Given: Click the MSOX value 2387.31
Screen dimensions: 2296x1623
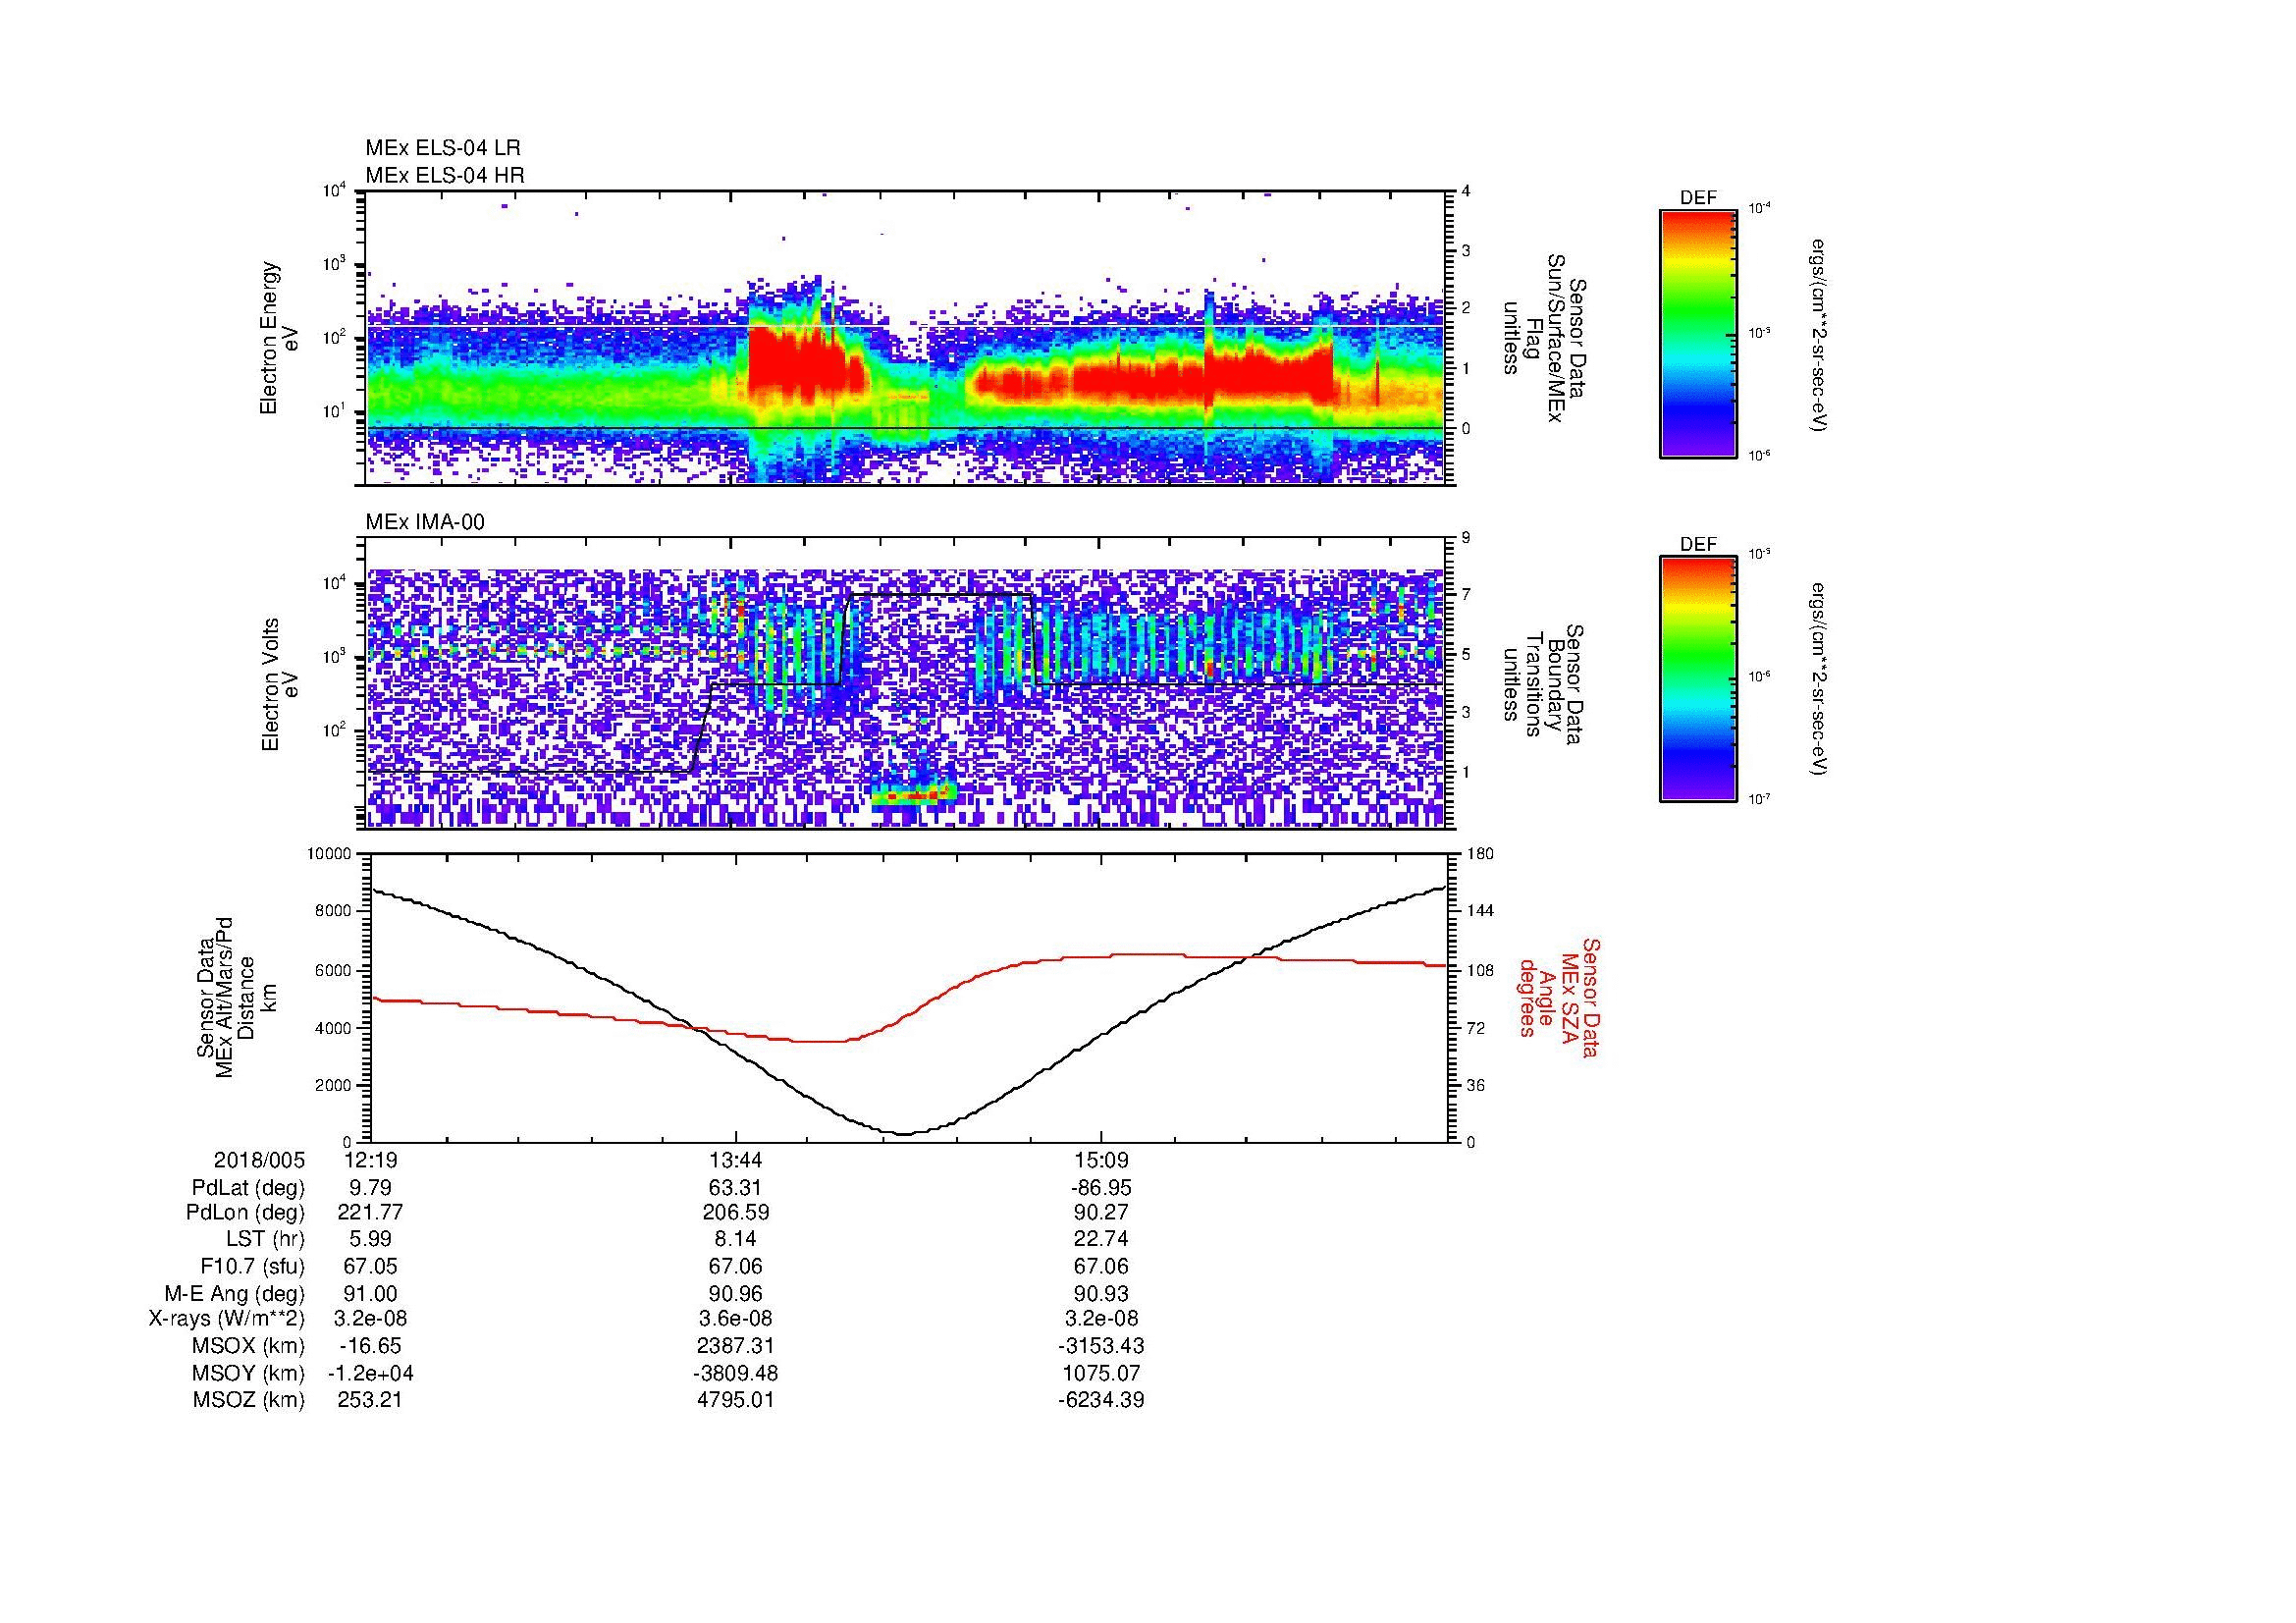Looking at the screenshot, I should 736,1346.
